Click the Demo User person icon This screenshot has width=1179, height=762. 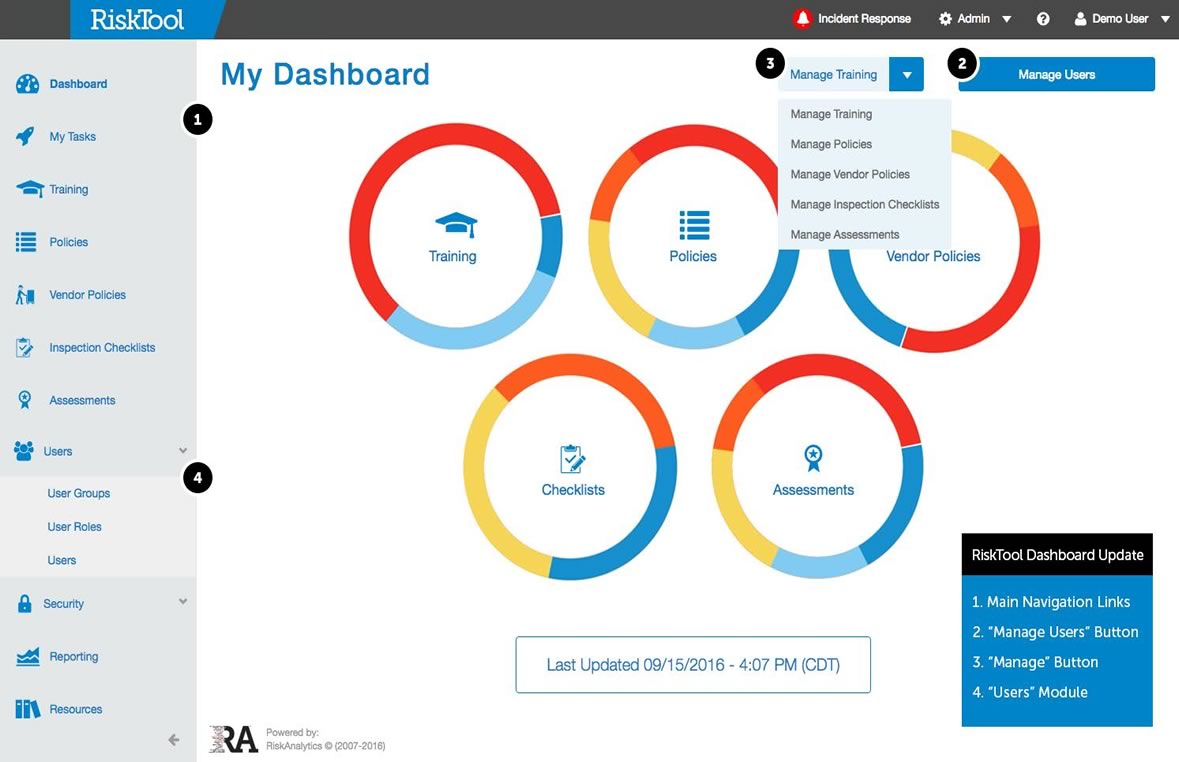(x=1080, y=19)
